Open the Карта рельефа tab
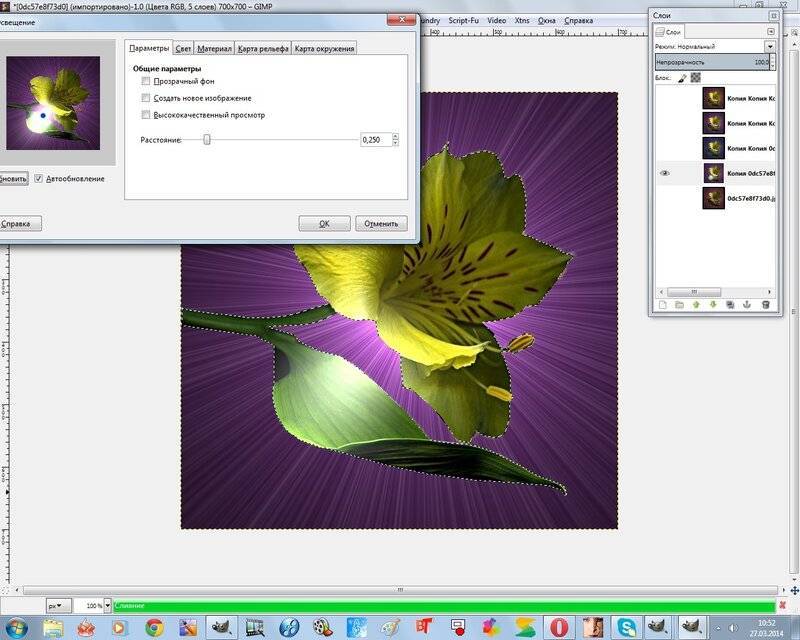Viewport: 800px width, 640px height. [x=263, y=48]
